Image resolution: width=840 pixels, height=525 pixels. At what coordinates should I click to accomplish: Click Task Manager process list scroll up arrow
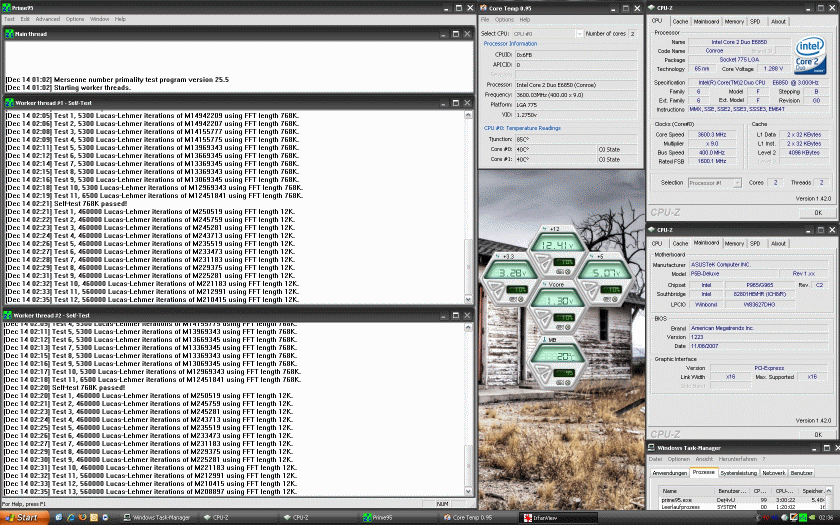click(830, 490)
